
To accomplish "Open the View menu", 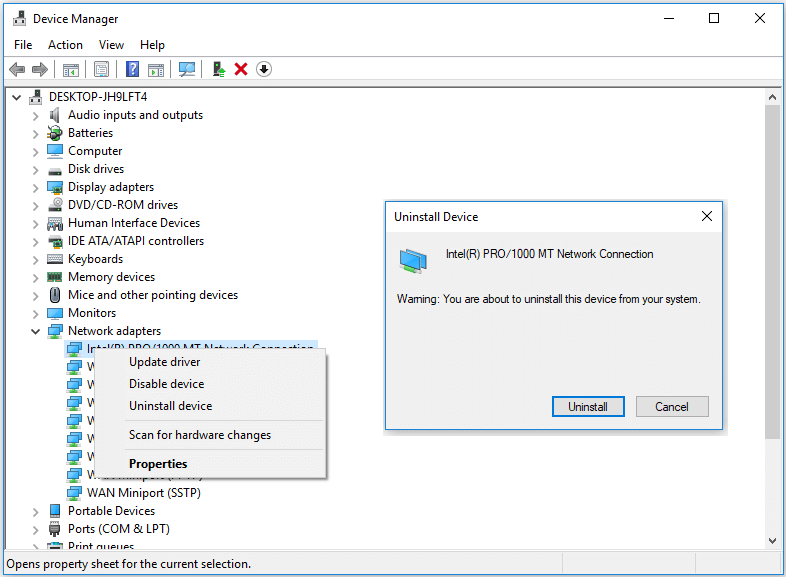I will pos(111,45).
